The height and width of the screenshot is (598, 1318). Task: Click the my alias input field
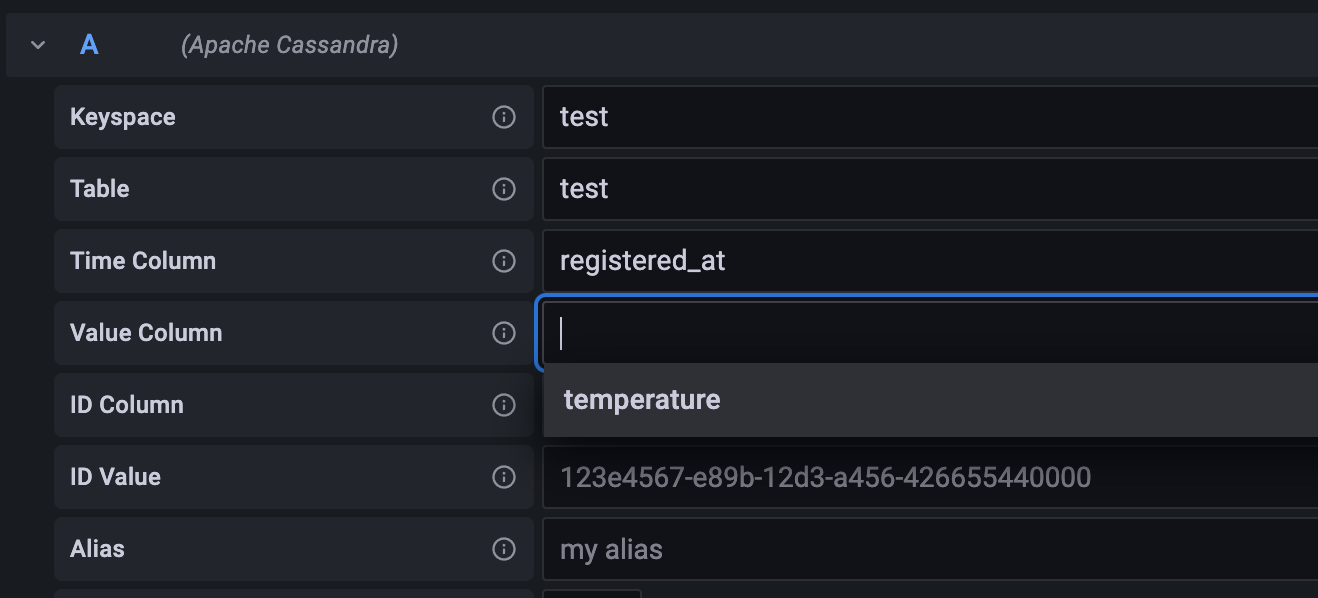click(930, 549)
